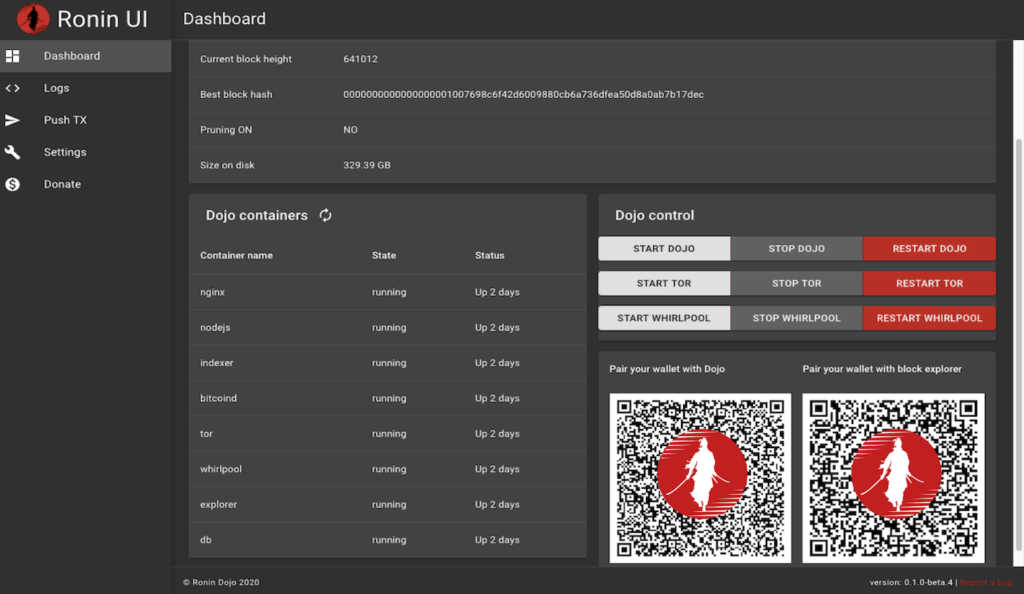Screen dimensions: 1024x594
Task: Click the 'Pair your wallet with Dojo' label
Action: click(667, 369)
